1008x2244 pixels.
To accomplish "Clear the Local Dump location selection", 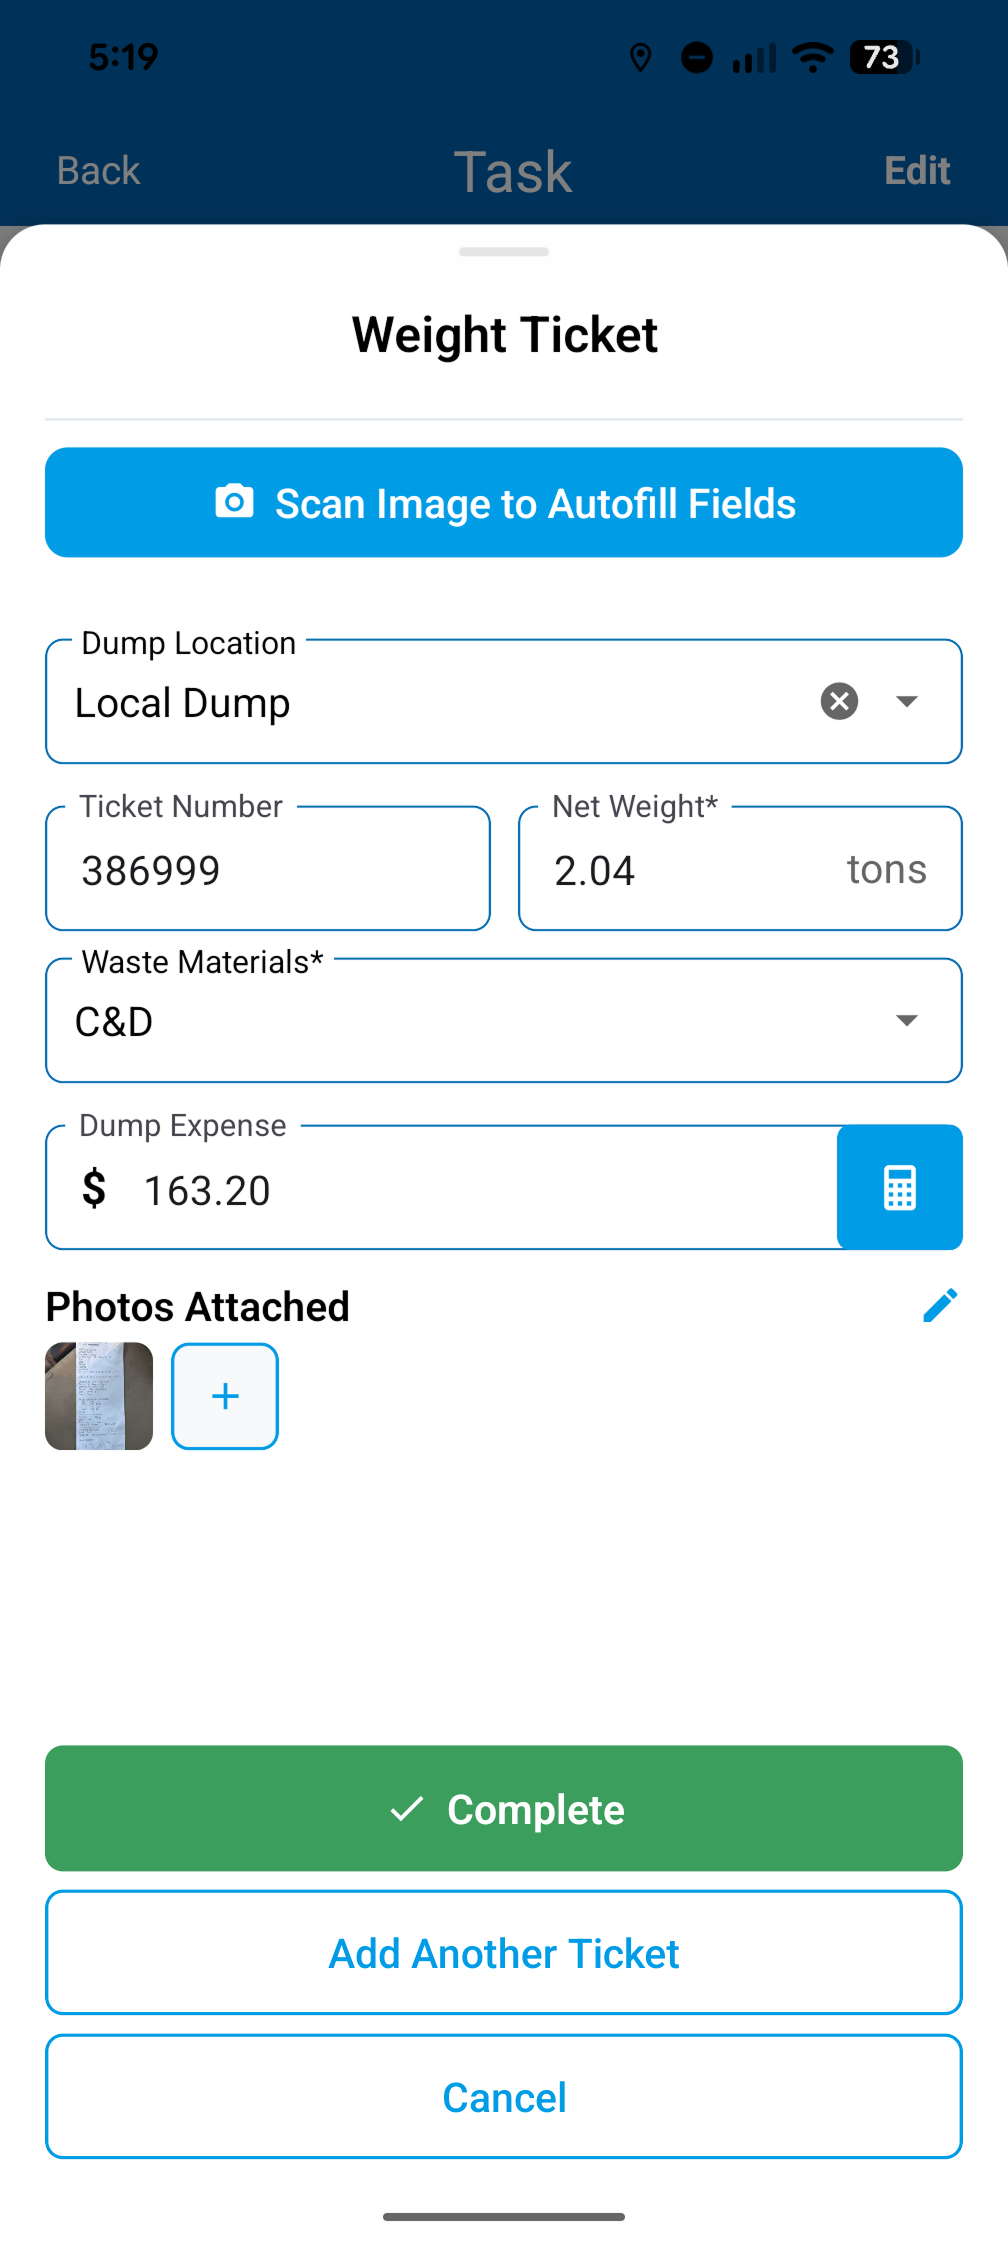I will click(x=839, y=701).
